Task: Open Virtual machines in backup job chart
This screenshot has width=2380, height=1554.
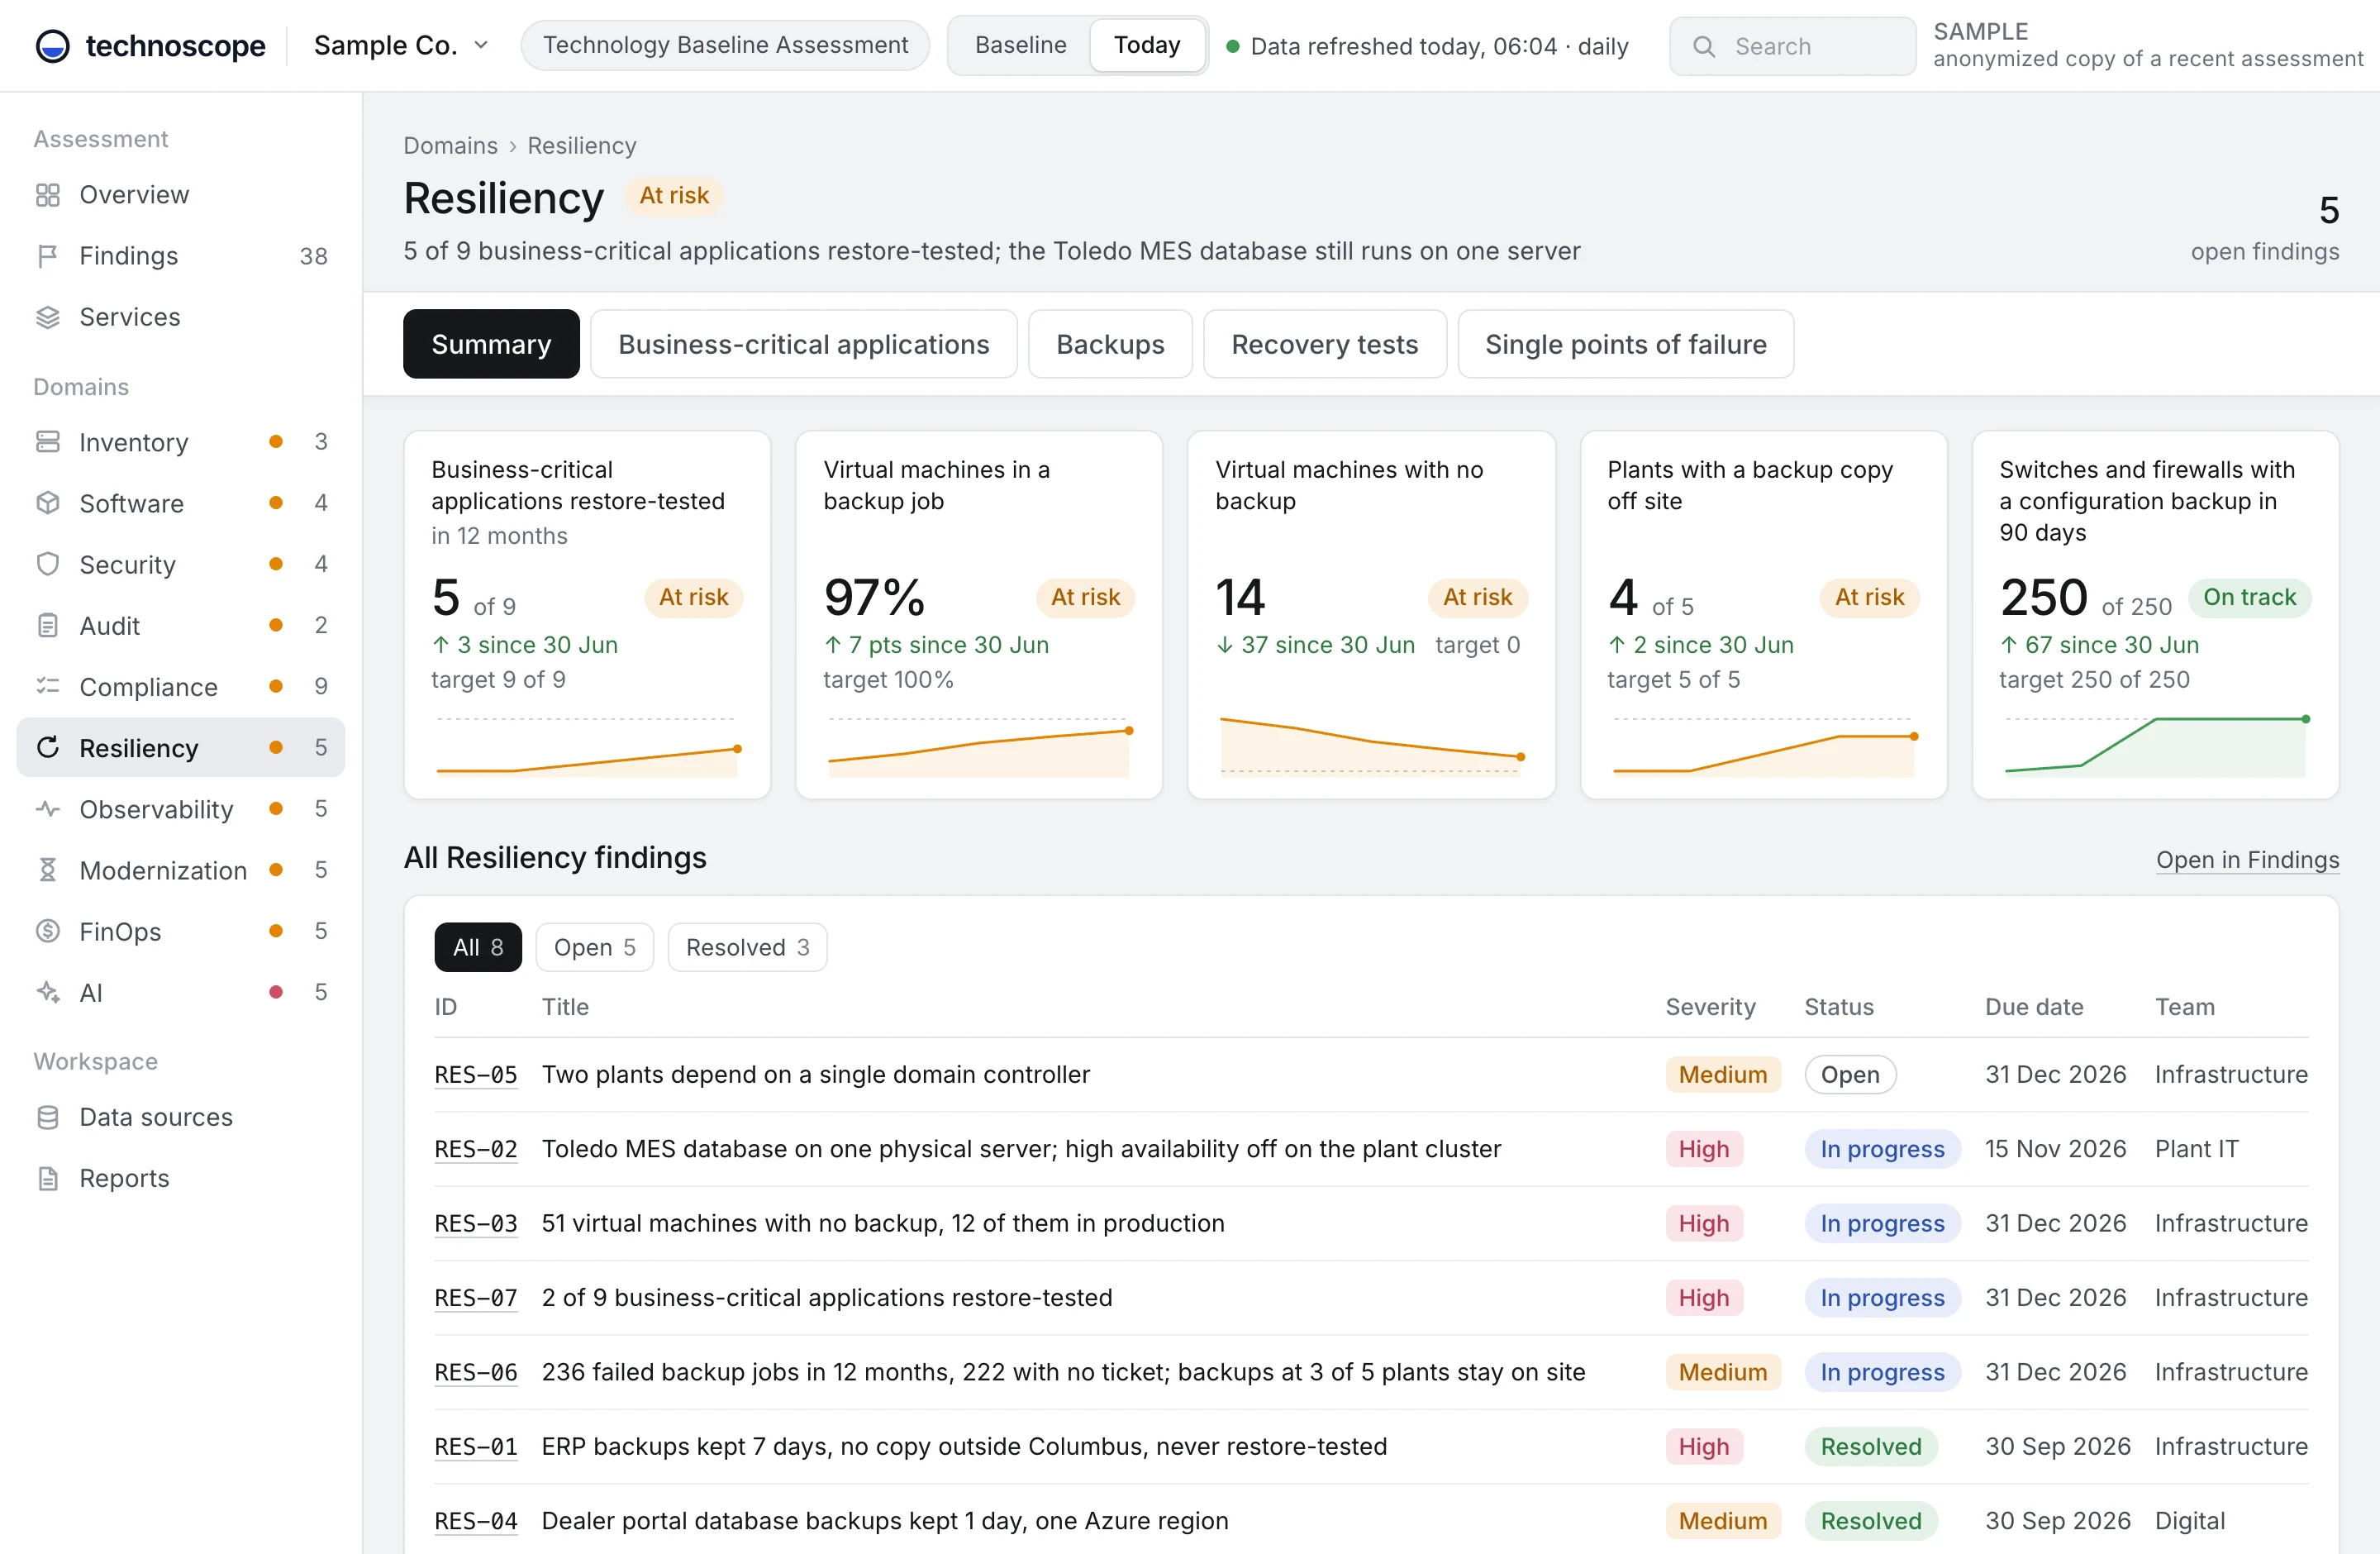Action: pyautogui.click(x=979, y=747)
